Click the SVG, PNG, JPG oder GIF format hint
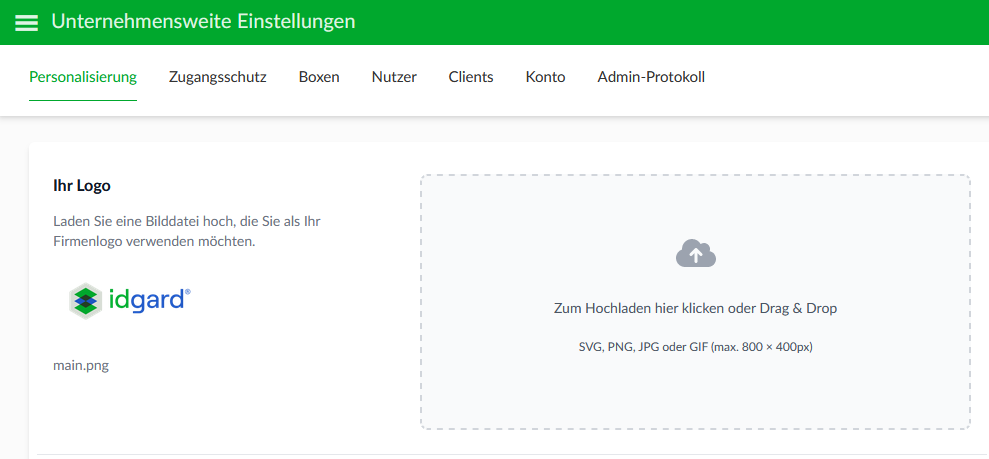The width and height of the screenshot is (989, 459). (x=696, y=347)
